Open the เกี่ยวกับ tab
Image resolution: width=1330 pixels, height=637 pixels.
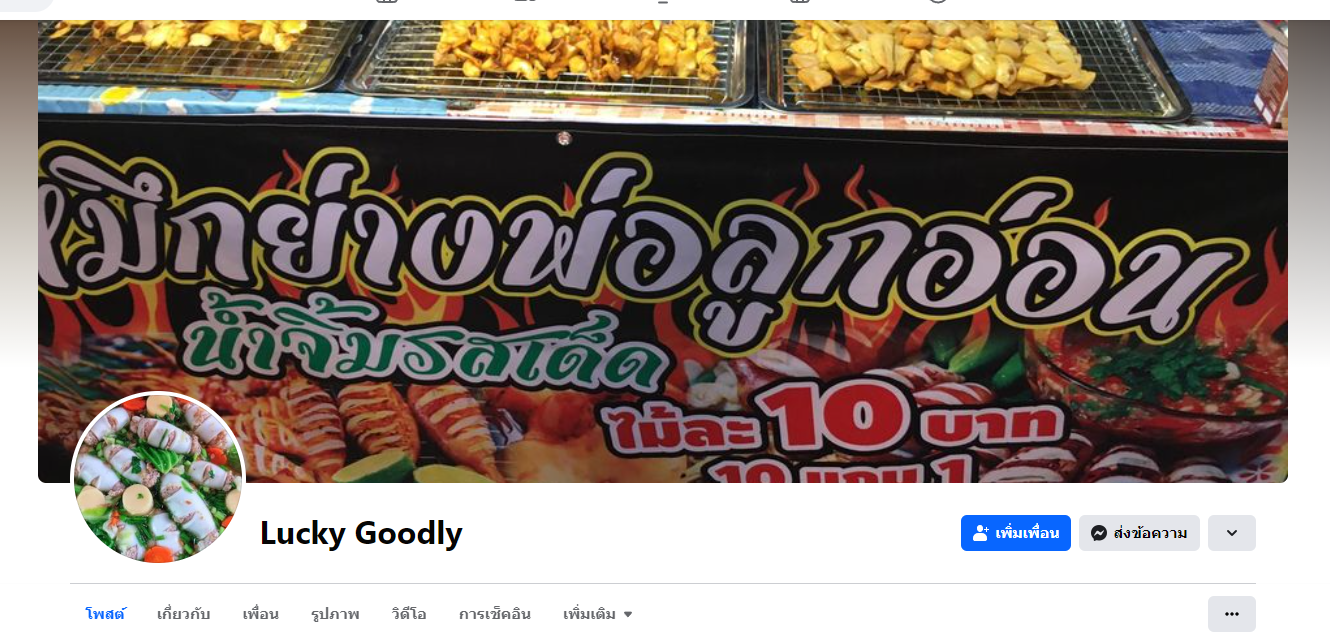tap(184, 614)
